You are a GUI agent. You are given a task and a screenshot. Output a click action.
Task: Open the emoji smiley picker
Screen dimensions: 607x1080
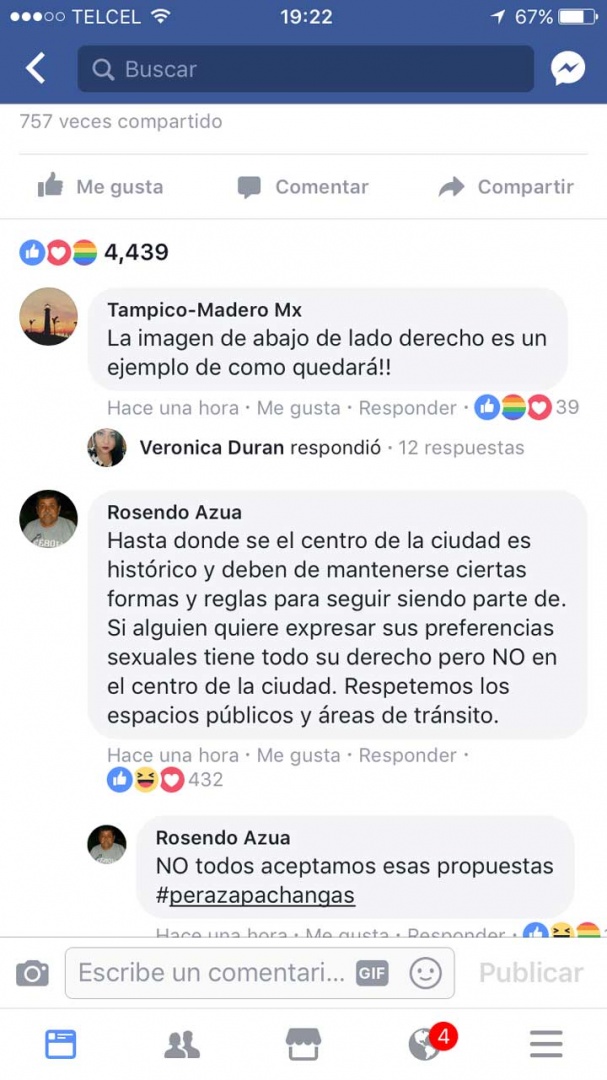pos(425,973)
